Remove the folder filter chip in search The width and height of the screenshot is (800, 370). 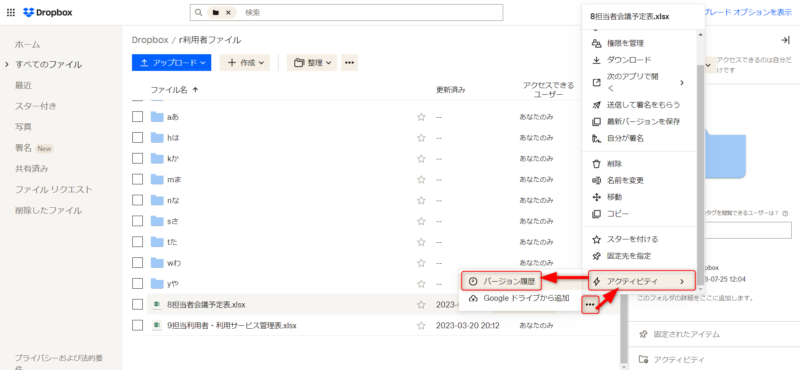(229, 13)
